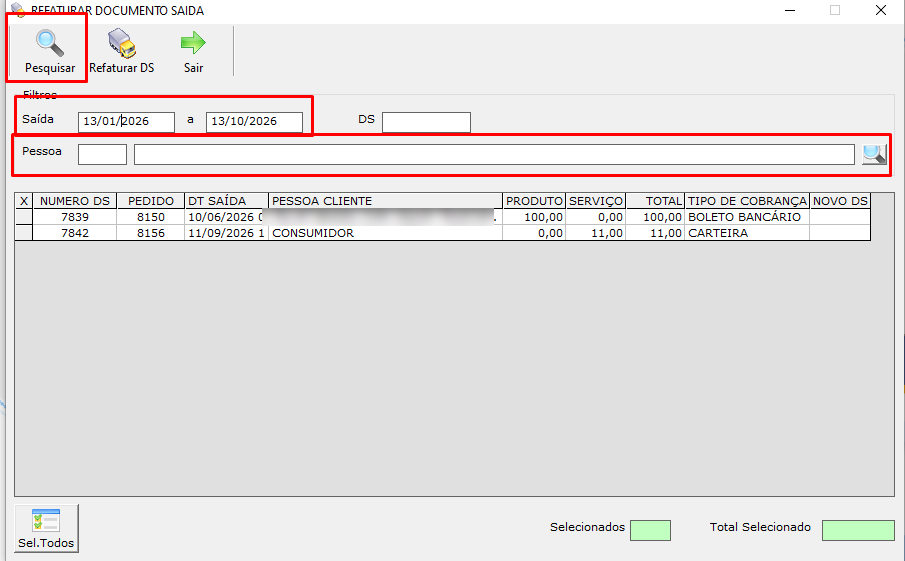Click the BOLETO BANCÁRIO cell

point(747,217)
